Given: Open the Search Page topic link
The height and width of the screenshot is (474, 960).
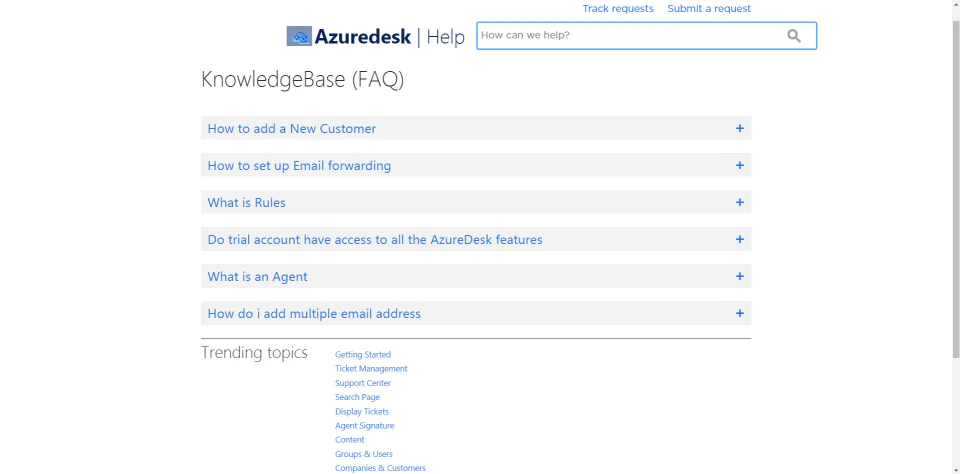Looking at the screenshot, I should [x=357, y=397].
